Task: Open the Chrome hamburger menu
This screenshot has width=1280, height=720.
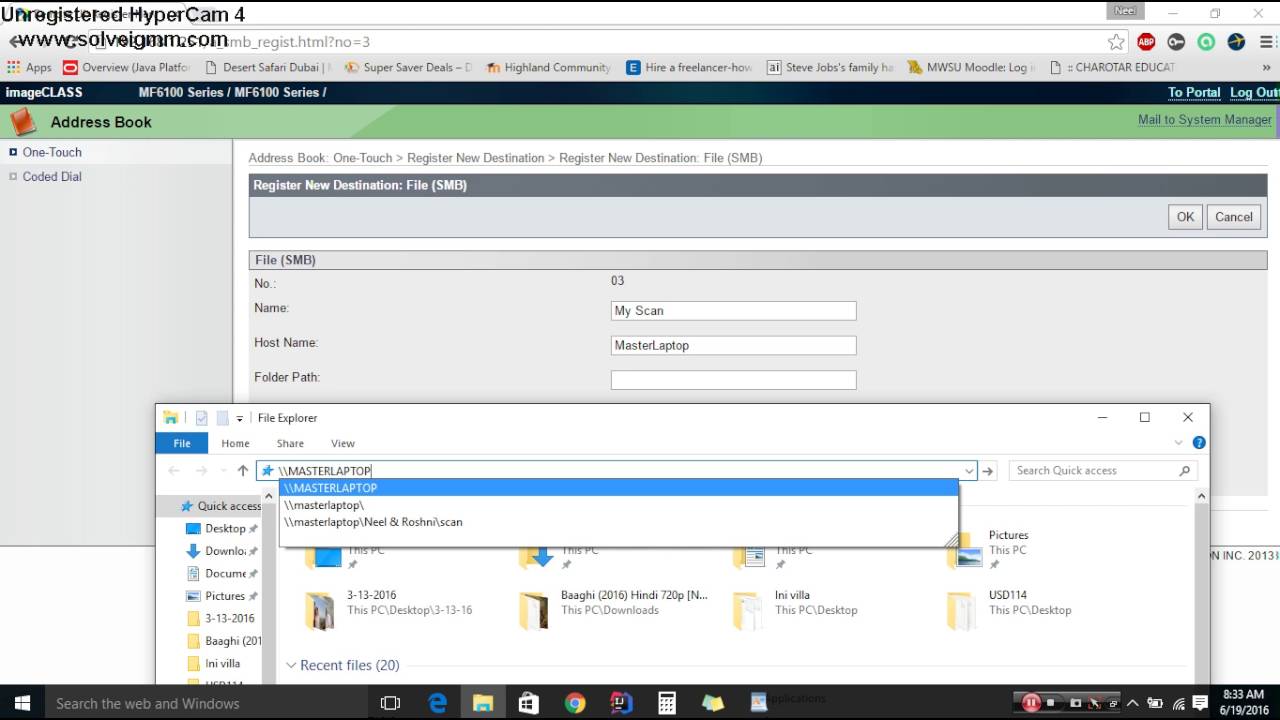Action: (1266, 42)
